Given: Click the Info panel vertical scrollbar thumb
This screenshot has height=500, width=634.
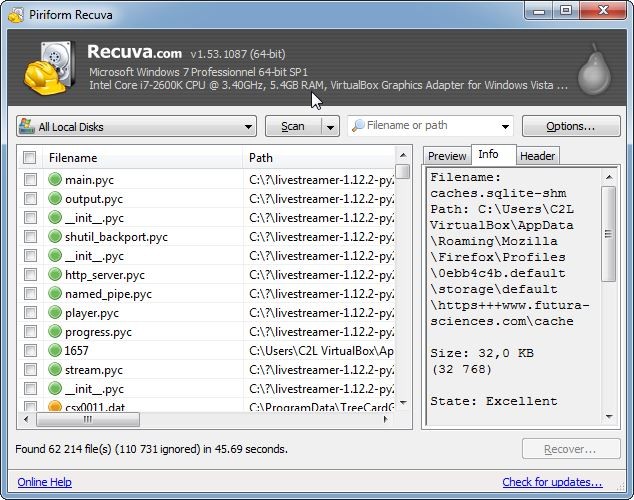Looking at the screenshot, I should 609,234.
